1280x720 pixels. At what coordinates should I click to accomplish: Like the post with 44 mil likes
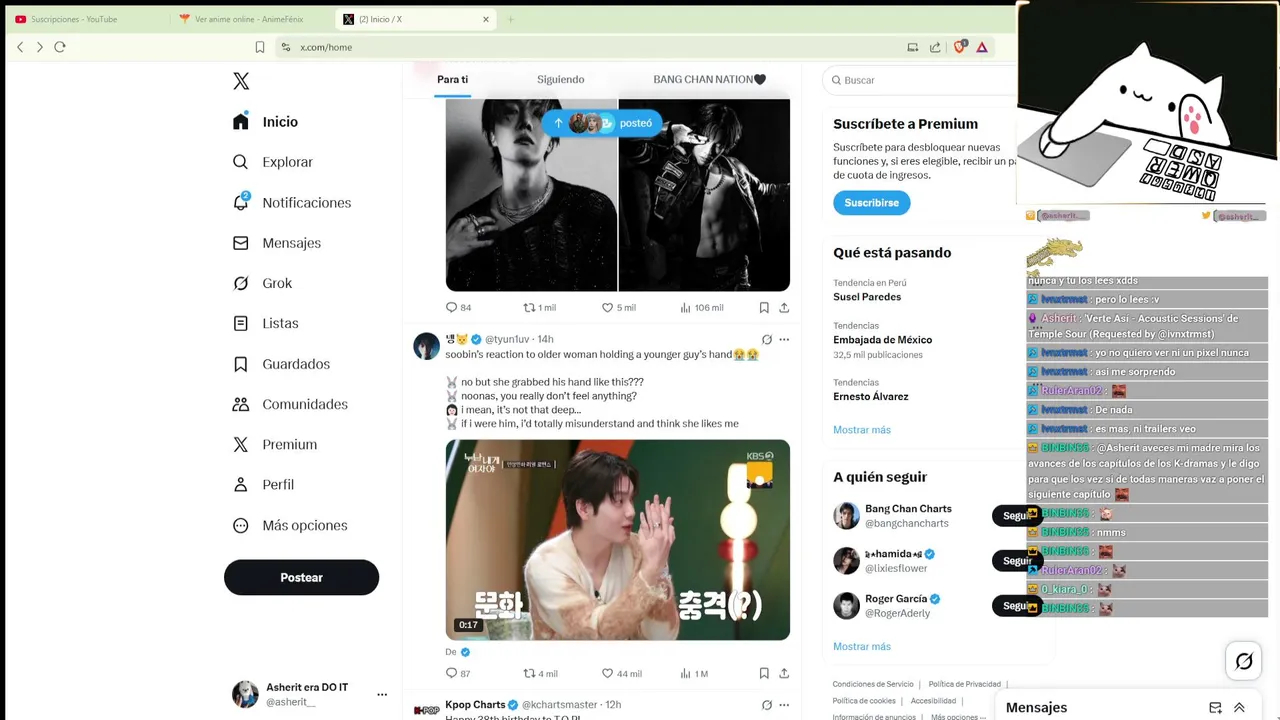(621, 674)
